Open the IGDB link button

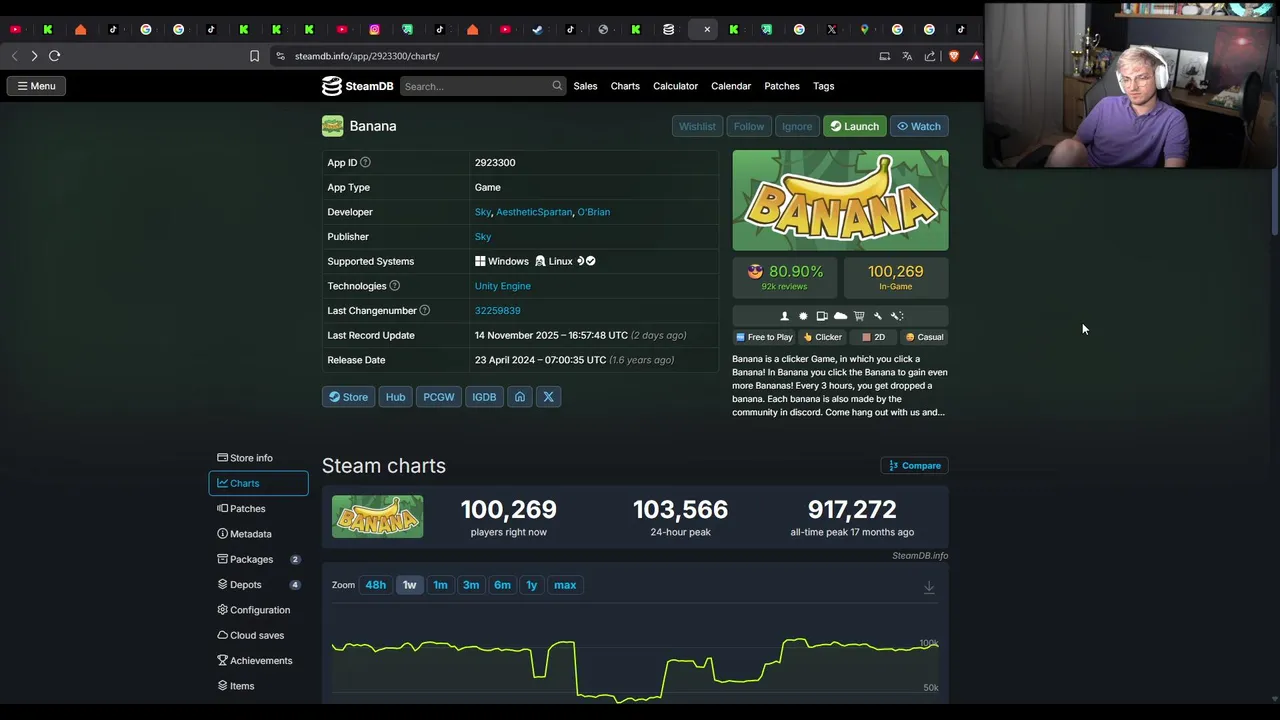[x=484, y=397]
